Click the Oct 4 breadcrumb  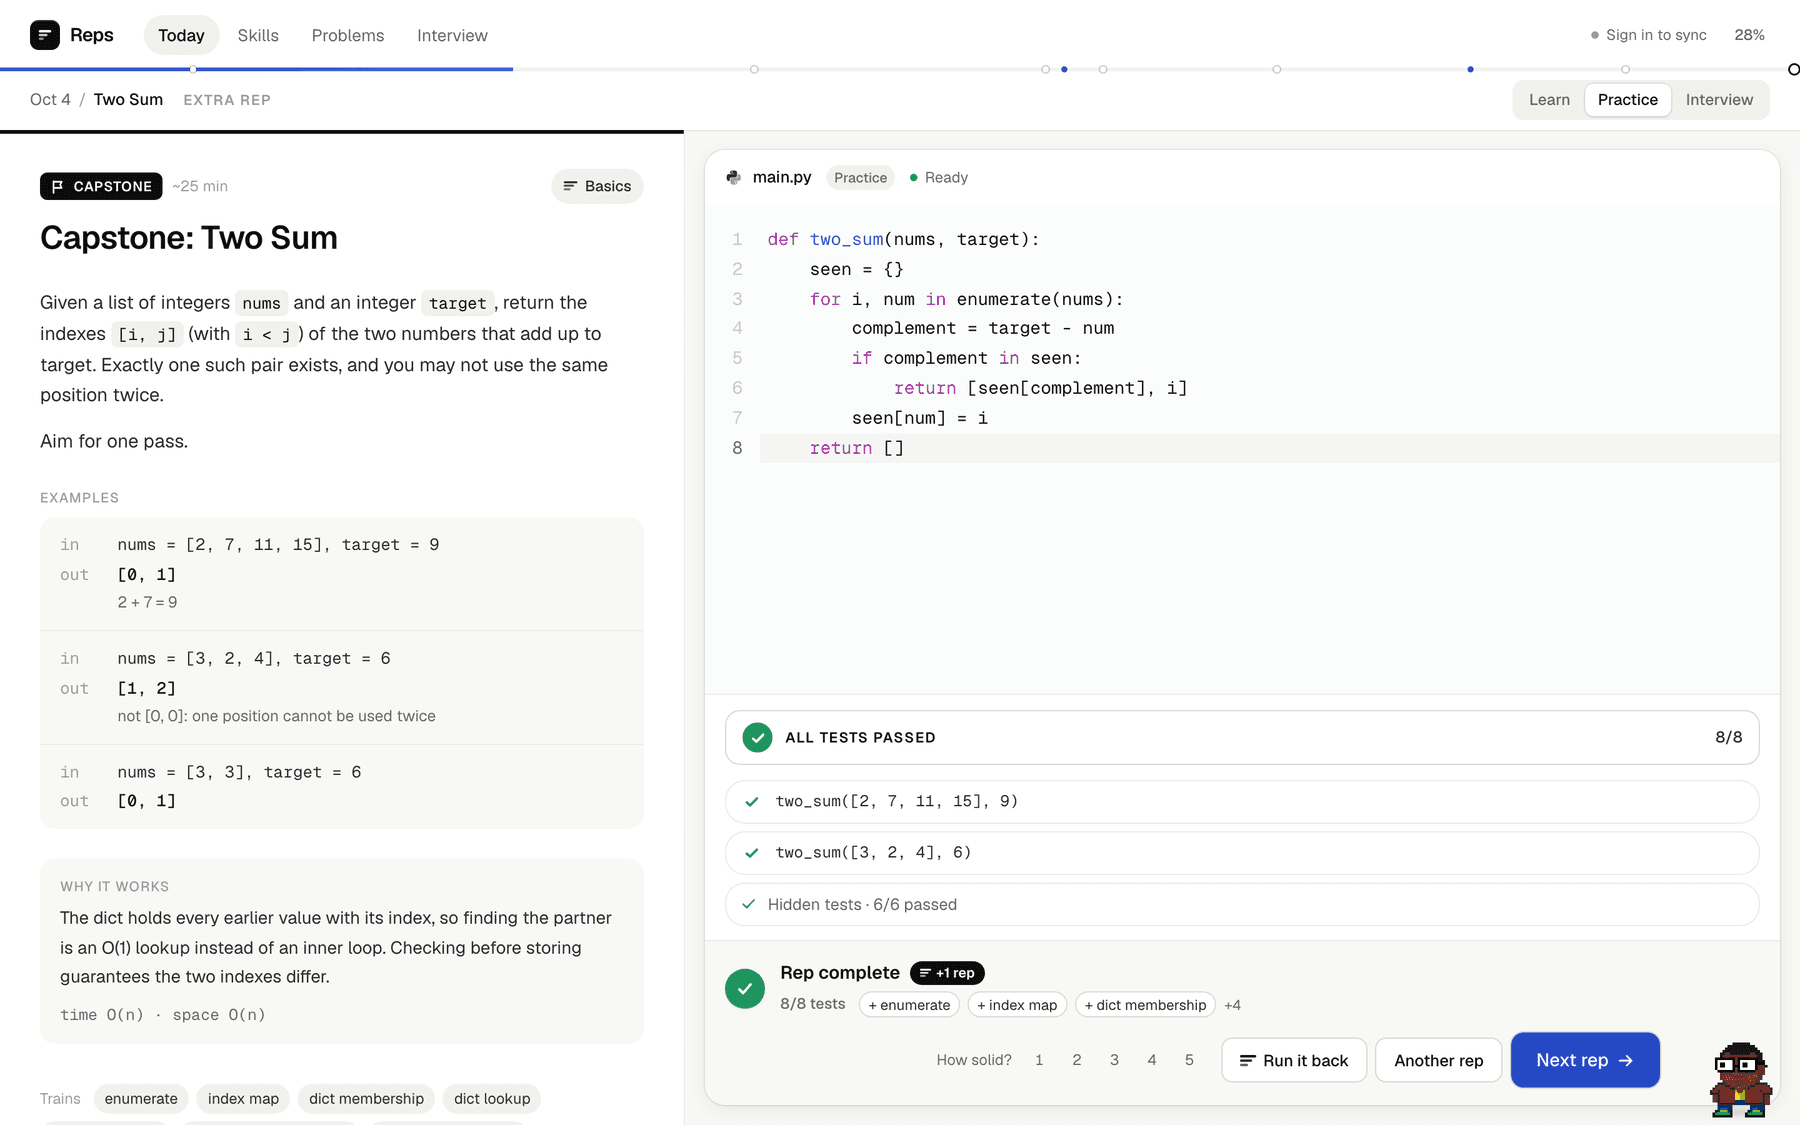[50, 100]
